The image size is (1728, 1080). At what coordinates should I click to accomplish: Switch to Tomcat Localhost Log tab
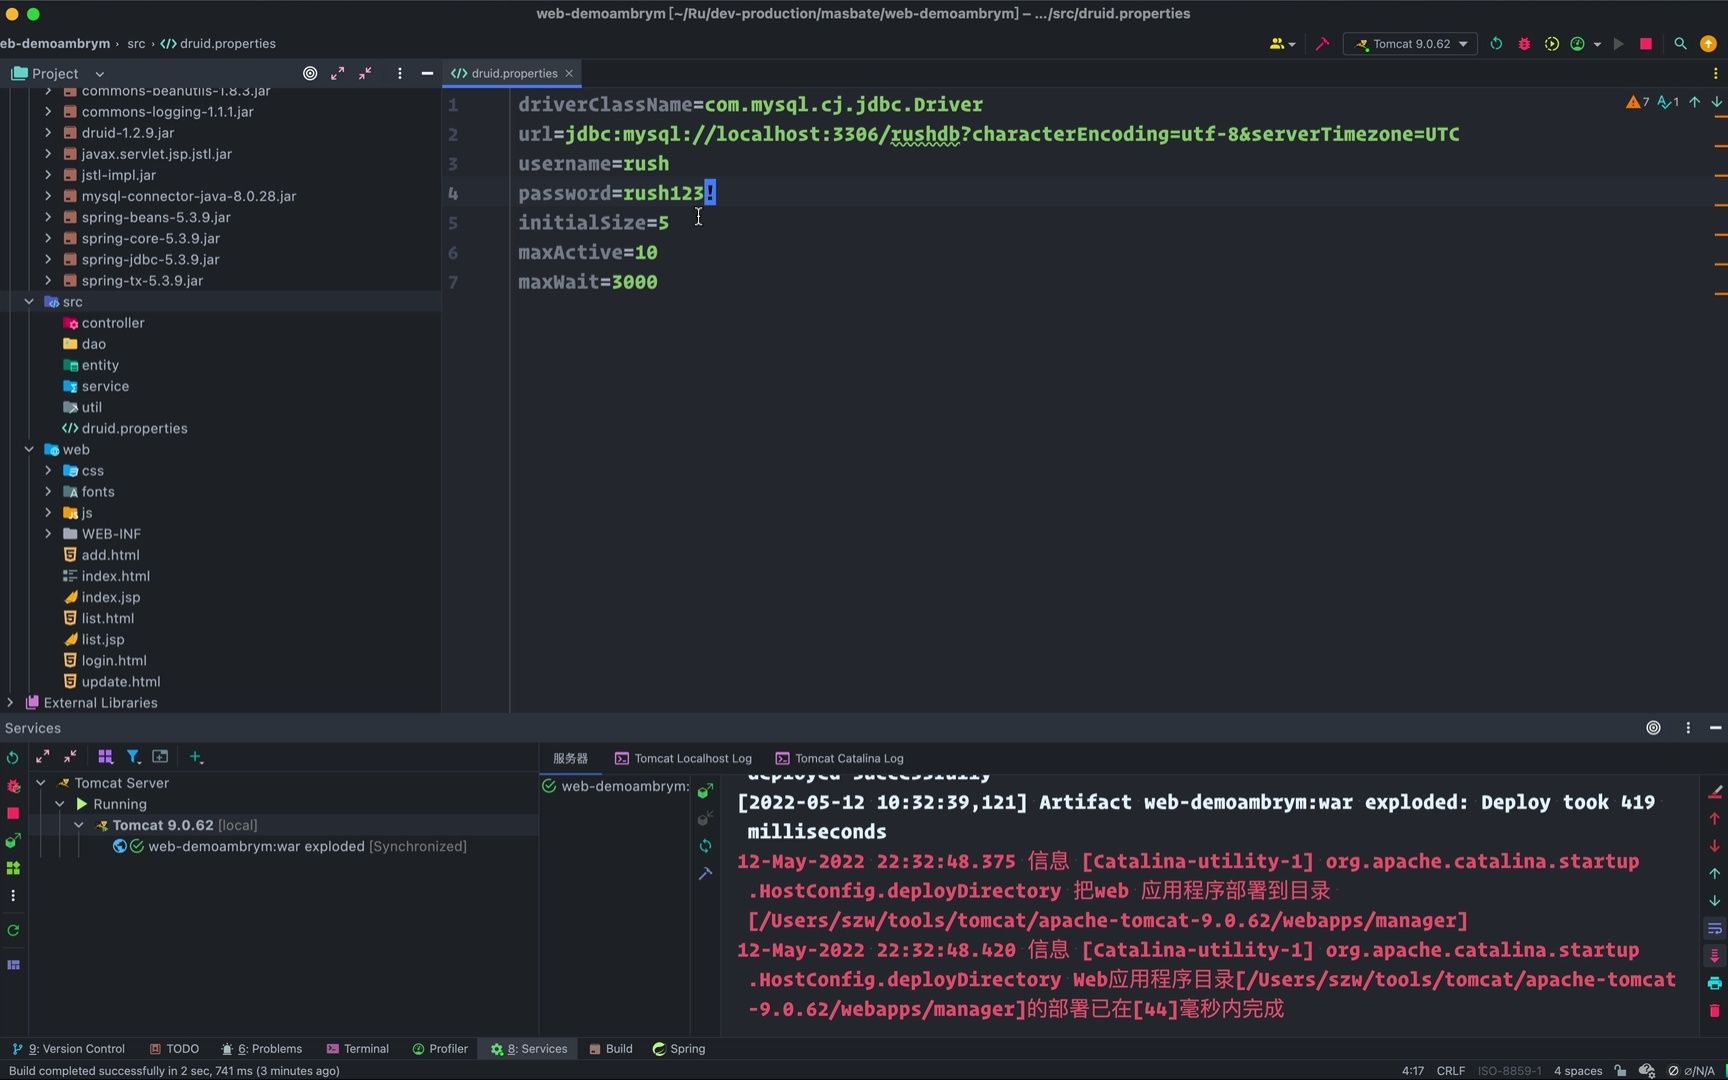pyautogui.click(x=683, y=758)
